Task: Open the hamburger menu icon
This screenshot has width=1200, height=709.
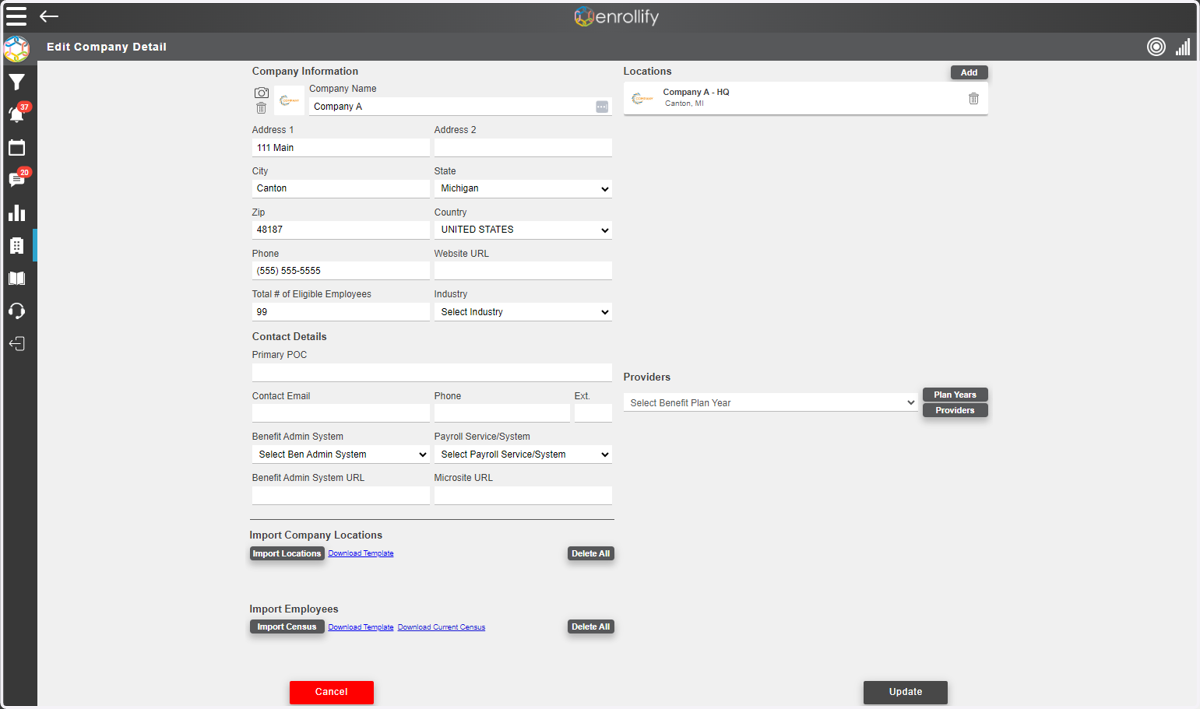Action: coord(16,16)
